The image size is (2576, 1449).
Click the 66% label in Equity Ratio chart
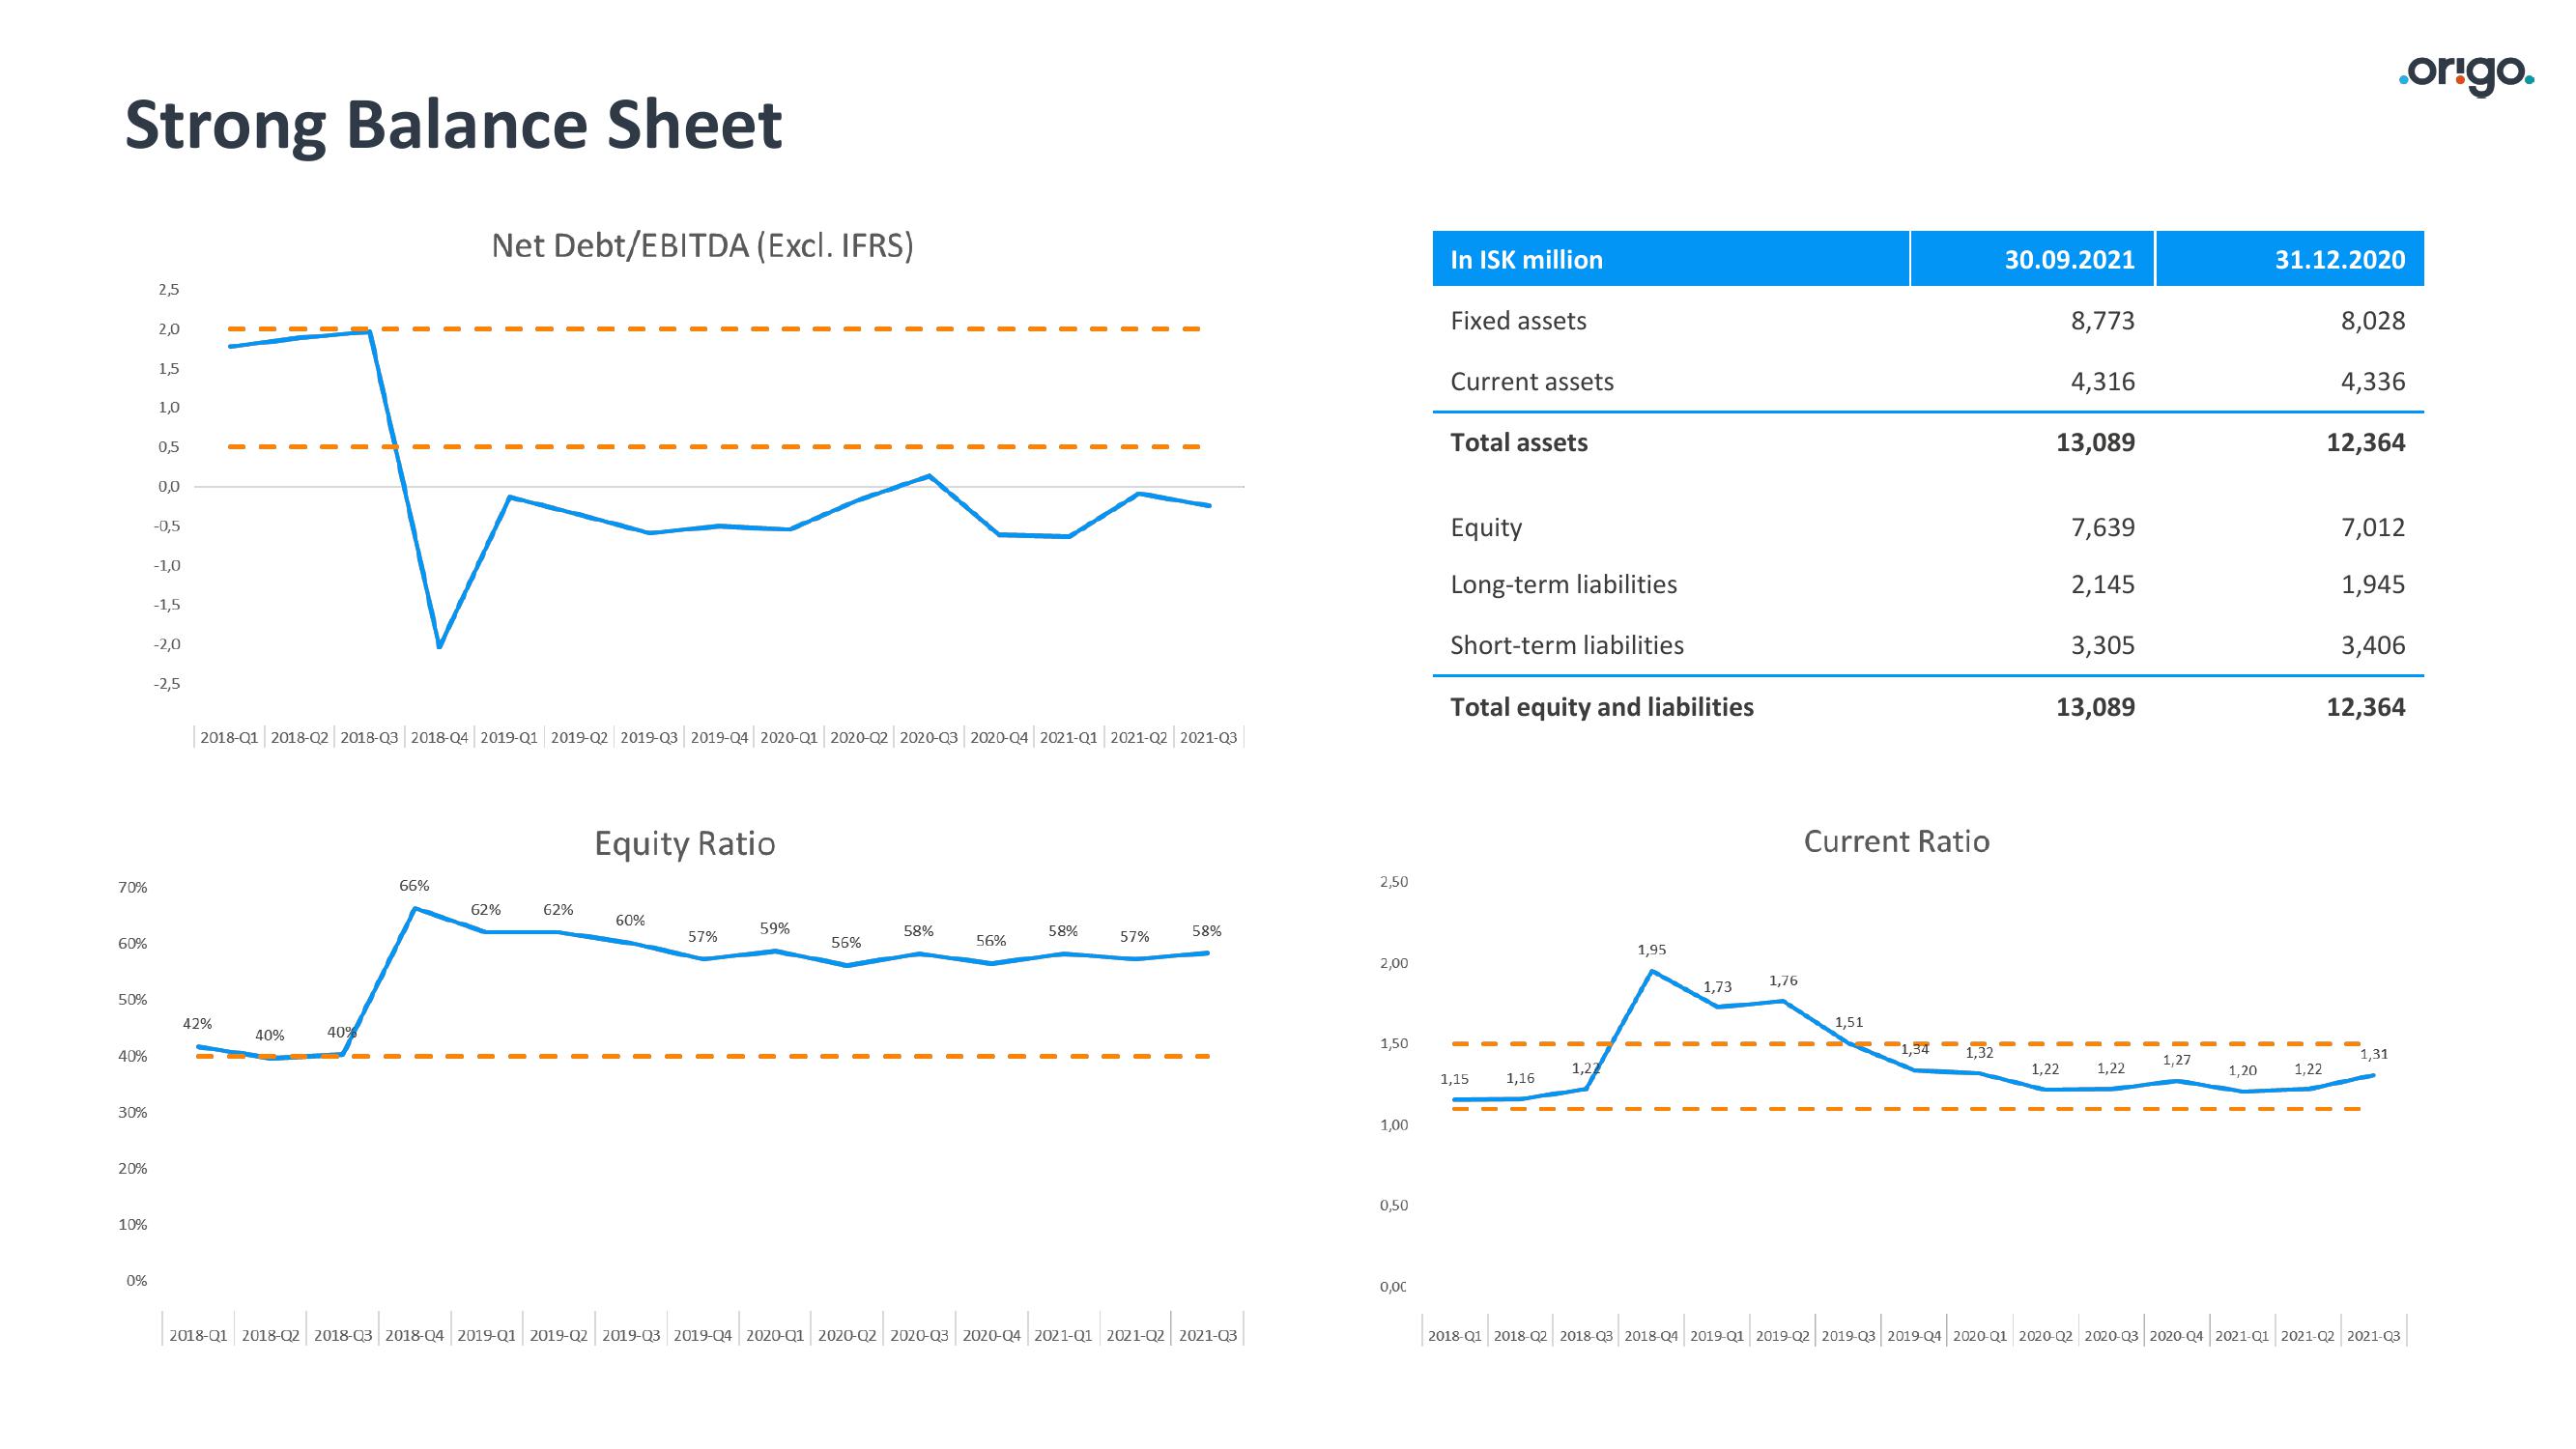[414, 886]
